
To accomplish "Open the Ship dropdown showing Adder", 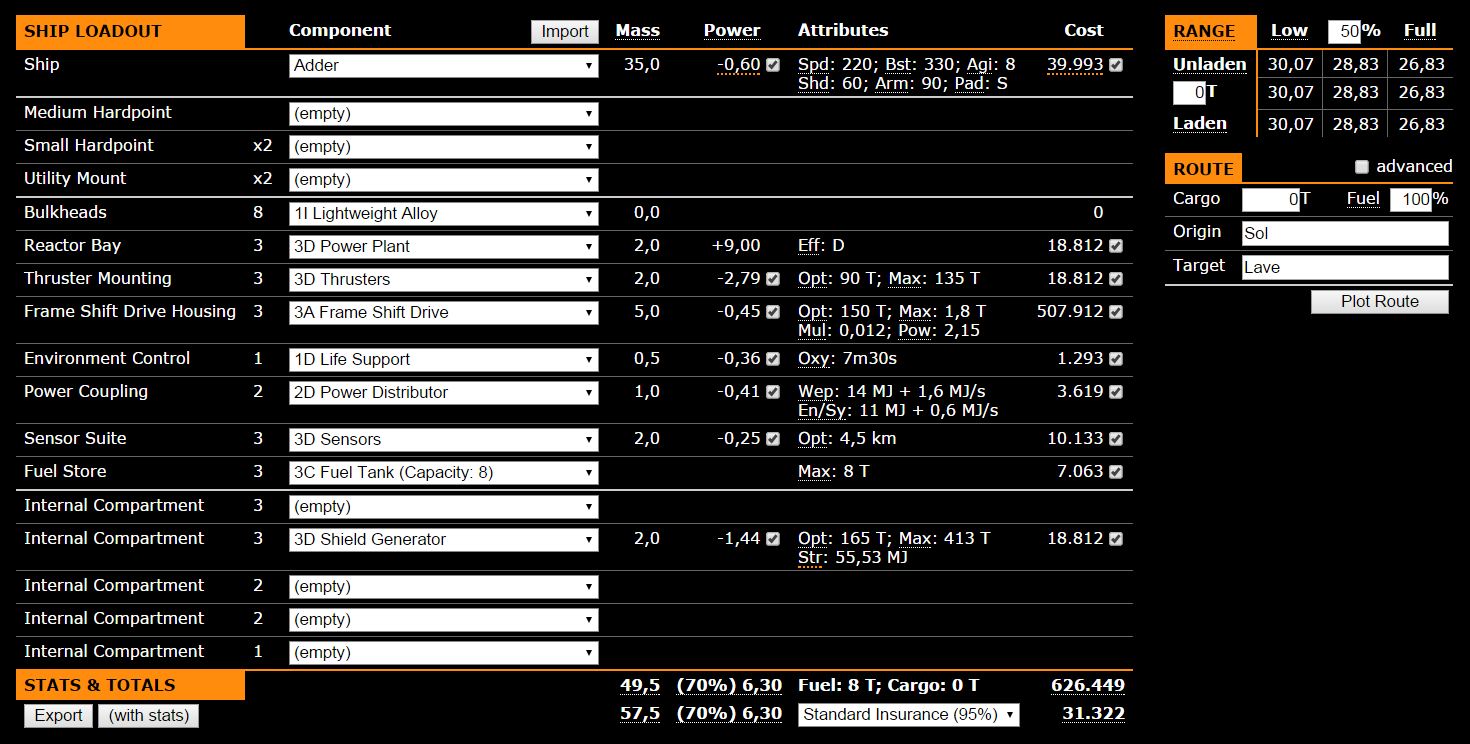I will [x=444, y=66].
